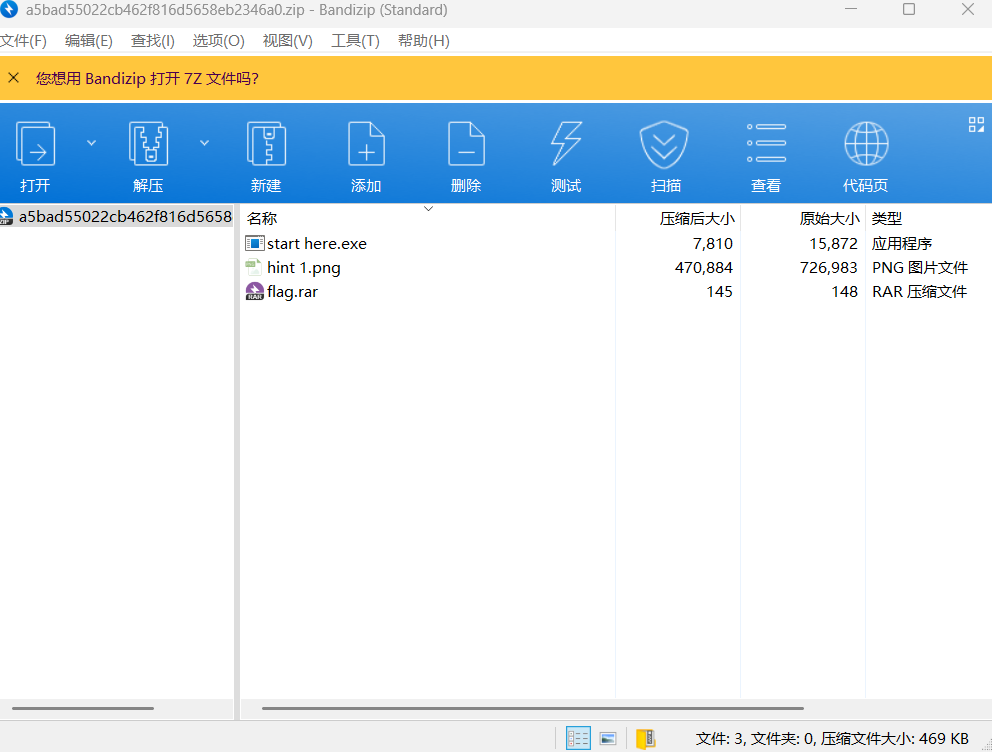Image resolution: width=992 pixels, height=752 pixels.
Task: Open the 视图(V) menu
Action: click(x=287, y=41)
